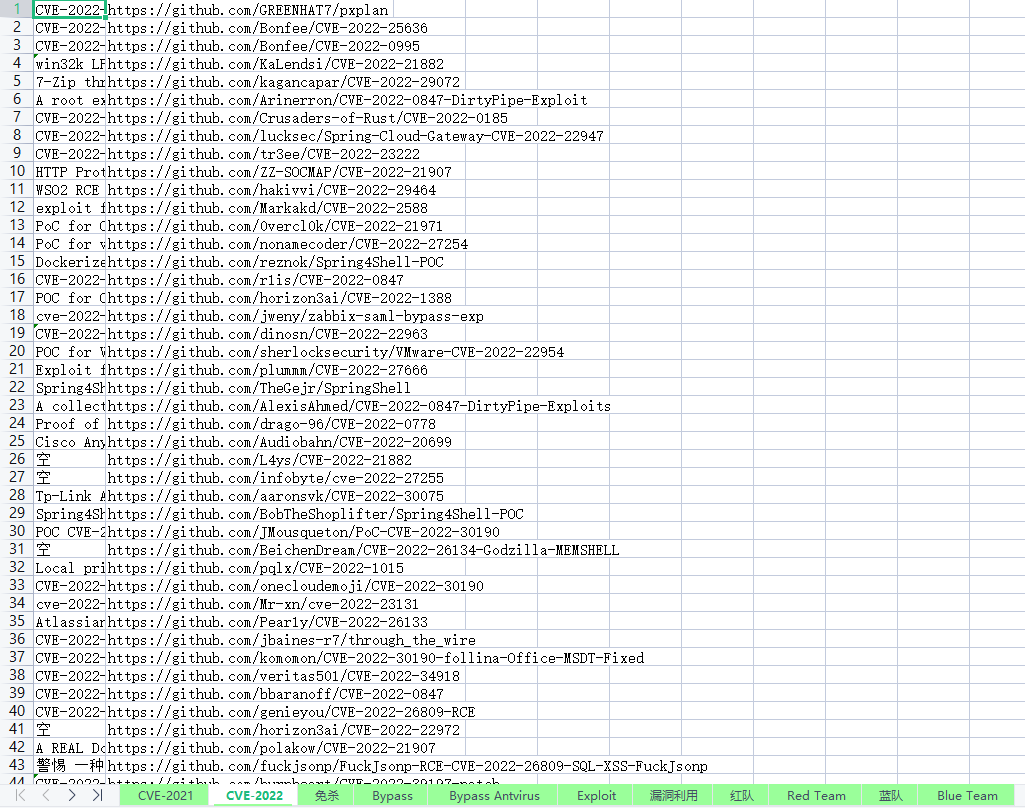Viewport: 1025px width, 808px height.
Task: Click the 'win32k LP' description cell
Action: click(69, 63)
